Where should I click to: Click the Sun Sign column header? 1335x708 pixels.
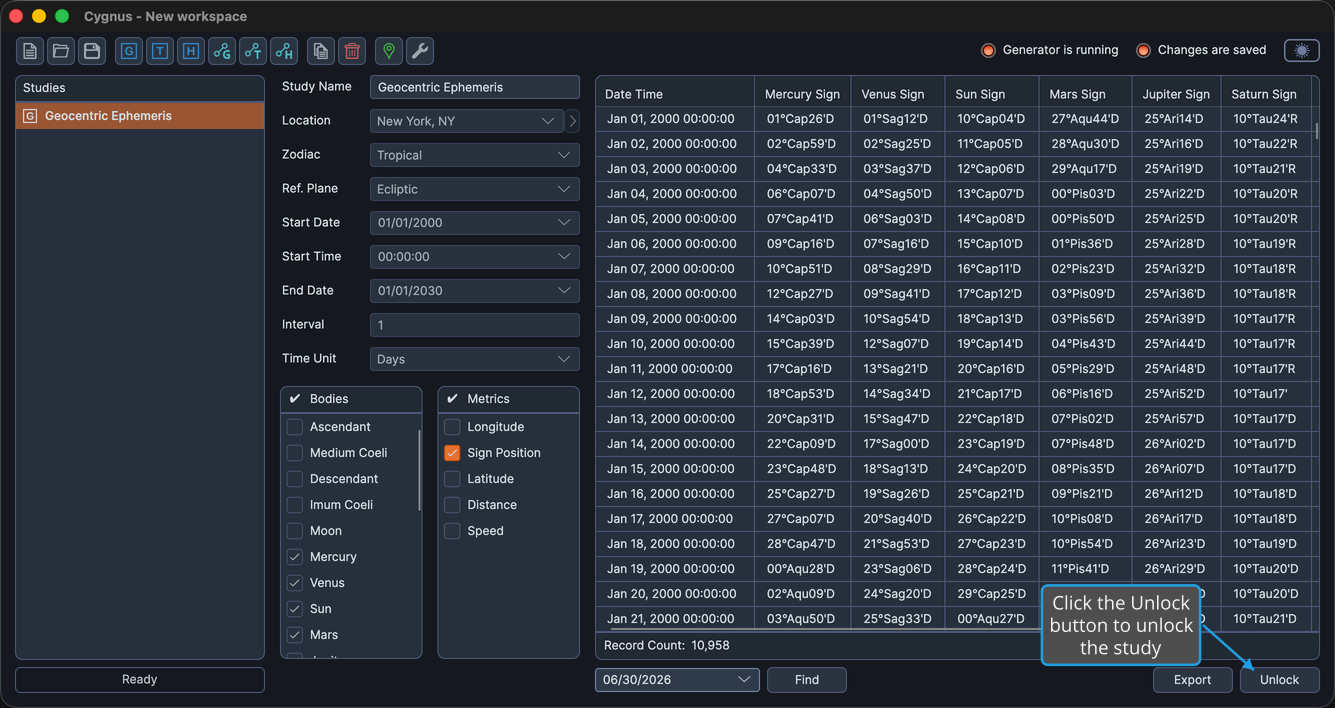(x=991, y=94)
